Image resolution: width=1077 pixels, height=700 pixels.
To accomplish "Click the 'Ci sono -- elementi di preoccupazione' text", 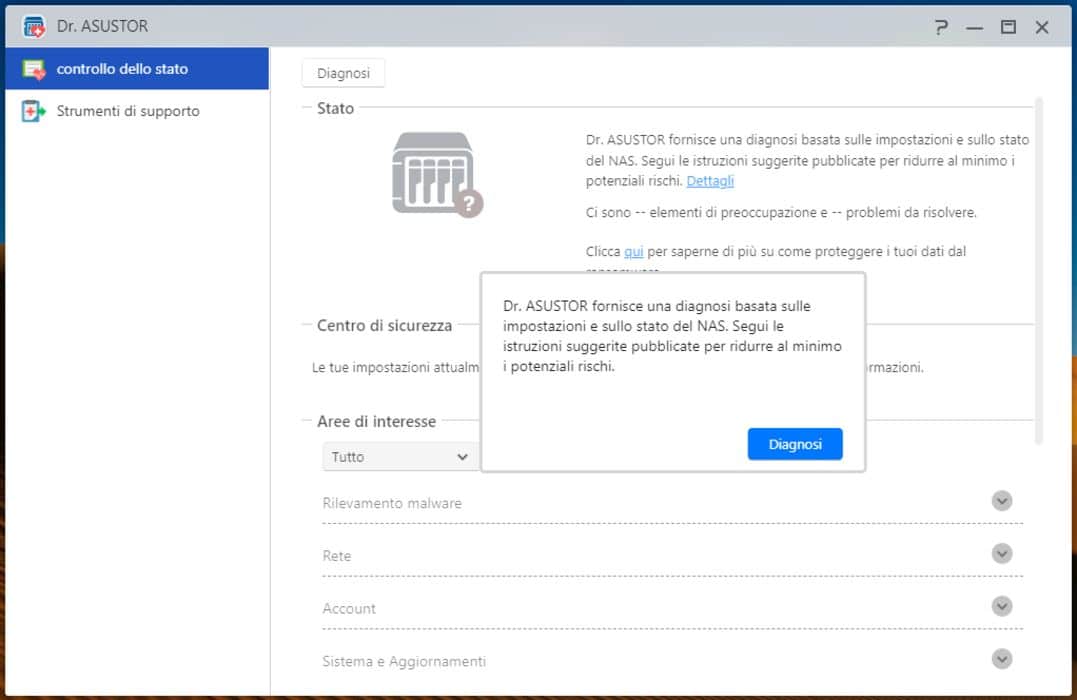I will (781, 213).
